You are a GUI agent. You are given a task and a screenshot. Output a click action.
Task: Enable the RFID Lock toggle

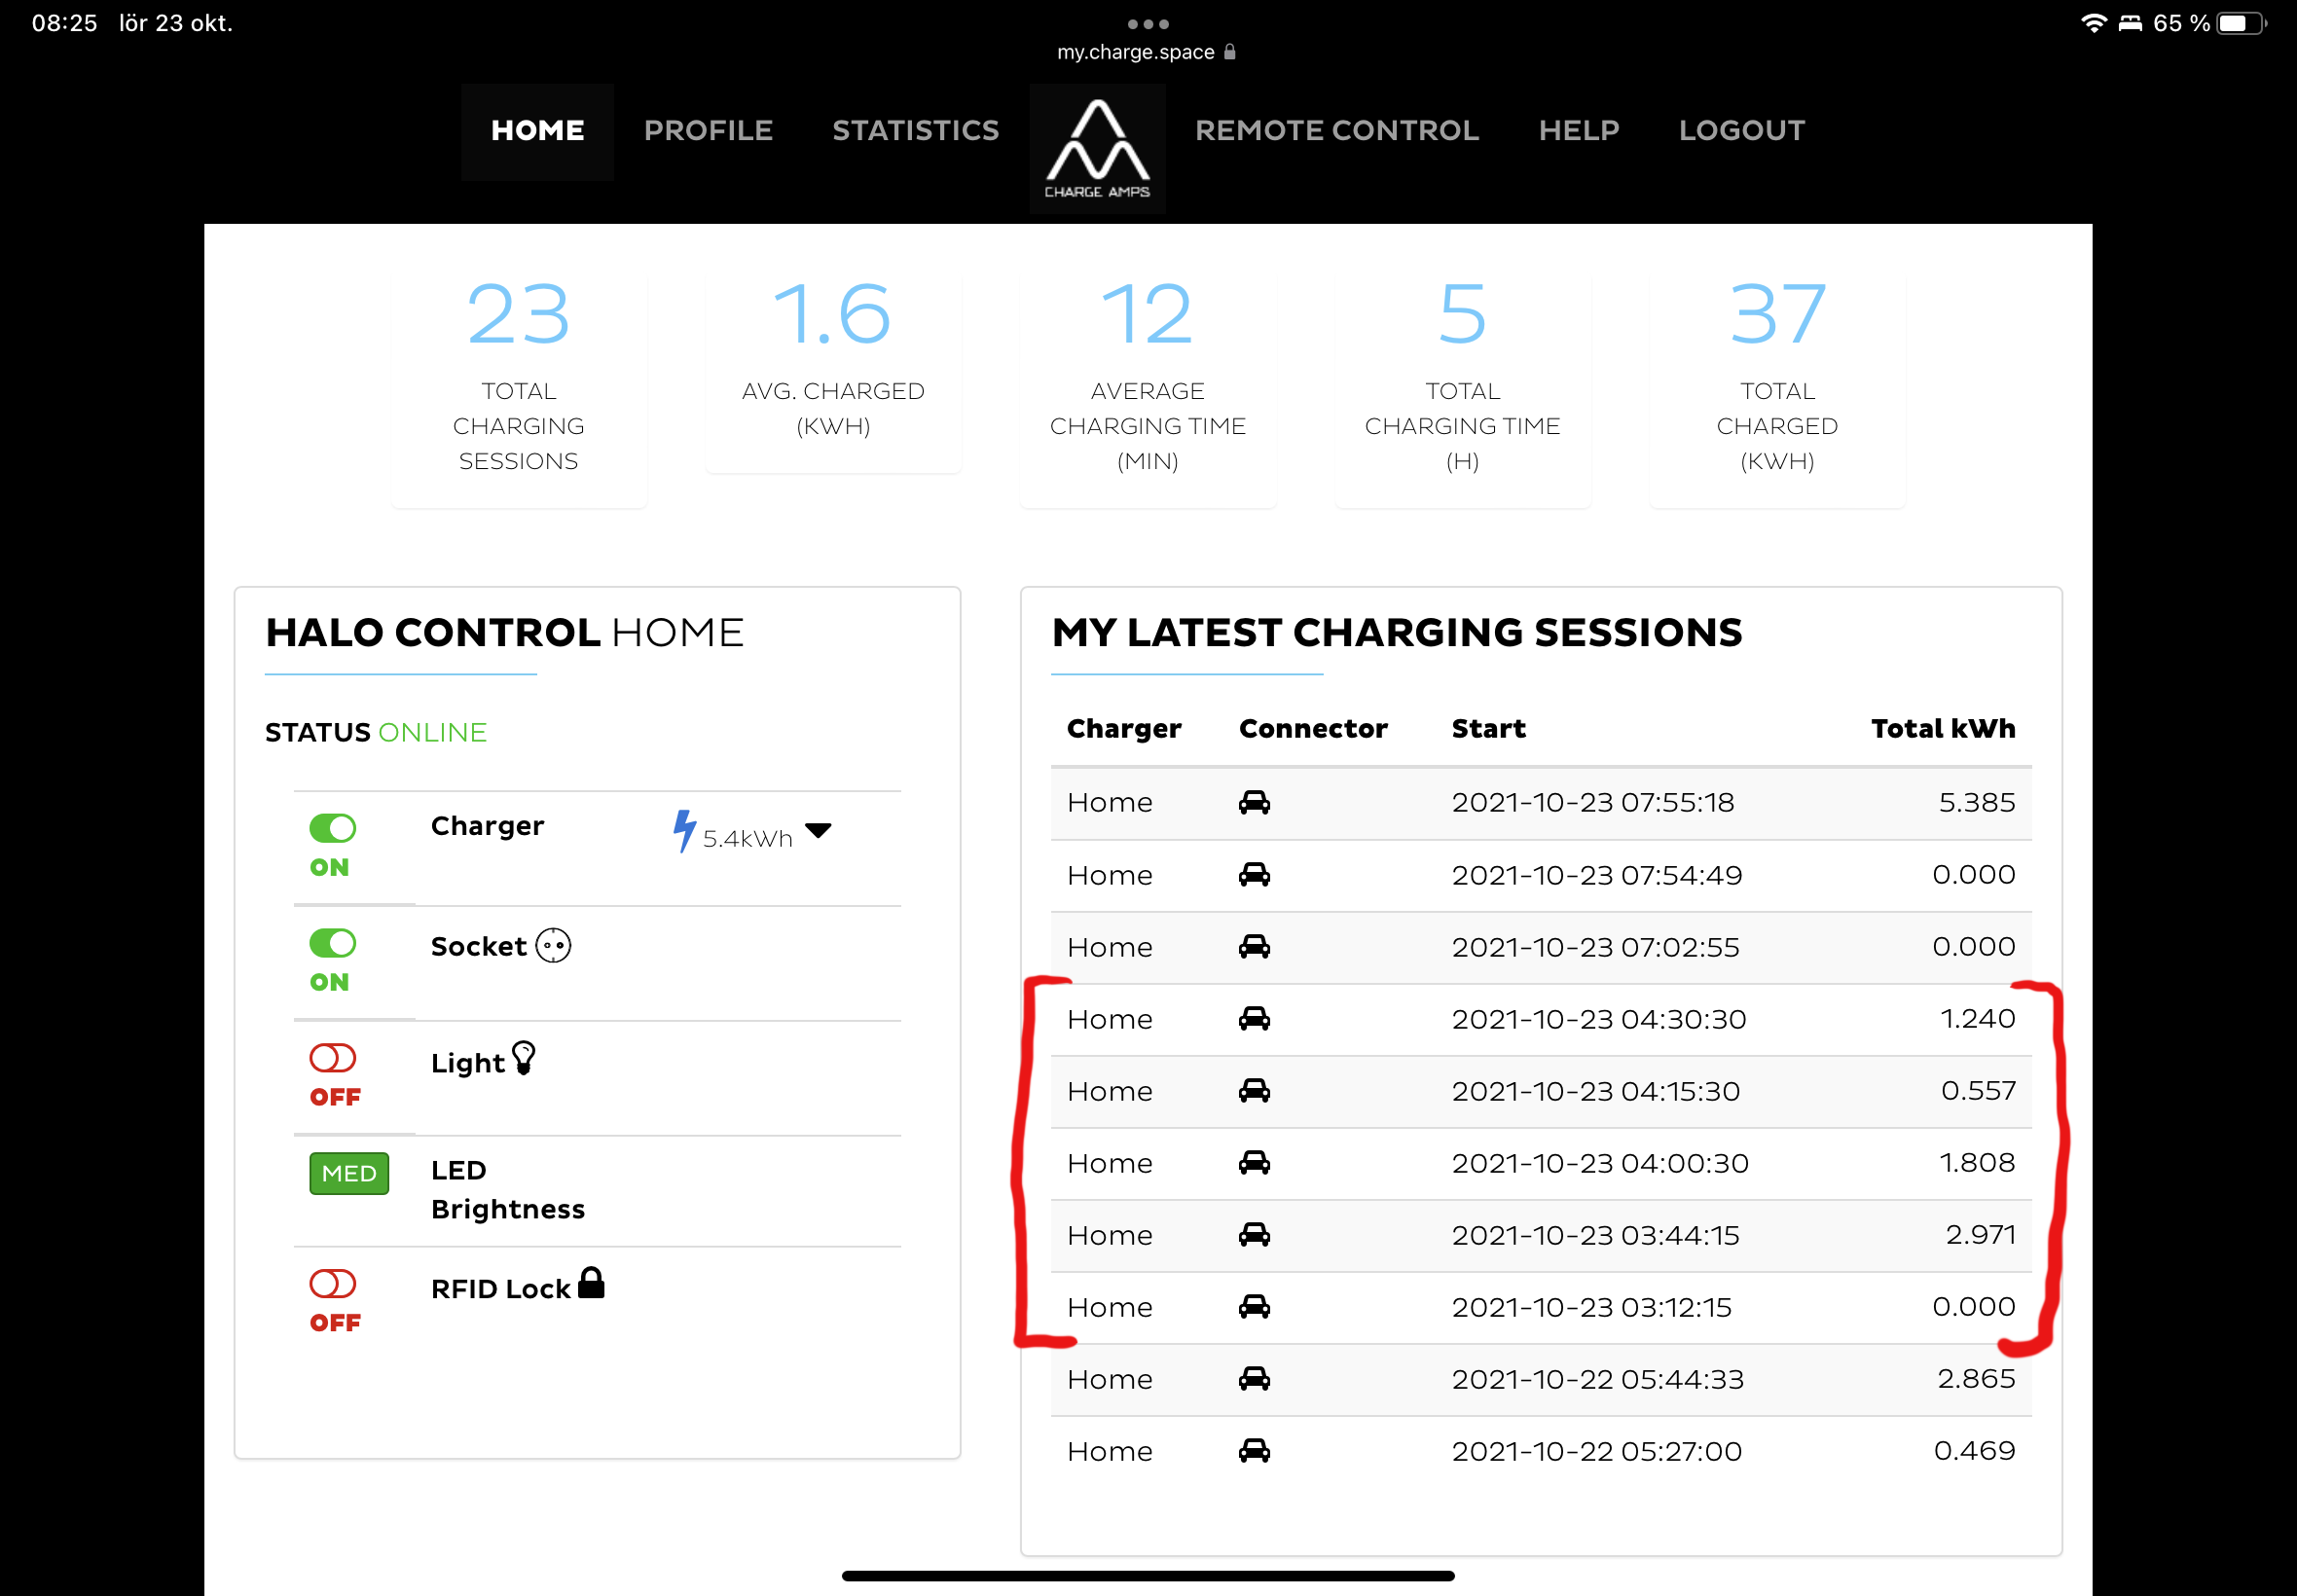332,1284
